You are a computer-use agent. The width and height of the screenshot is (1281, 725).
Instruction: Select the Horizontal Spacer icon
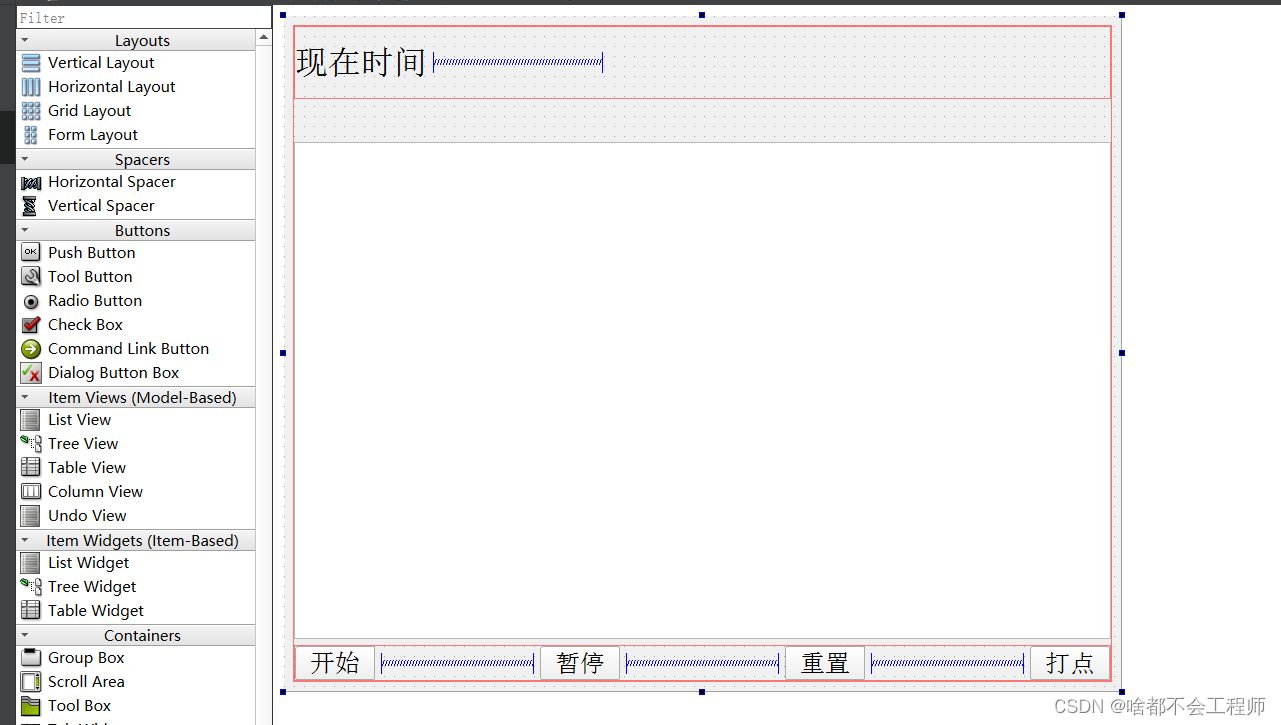click(x=31, y=181)
